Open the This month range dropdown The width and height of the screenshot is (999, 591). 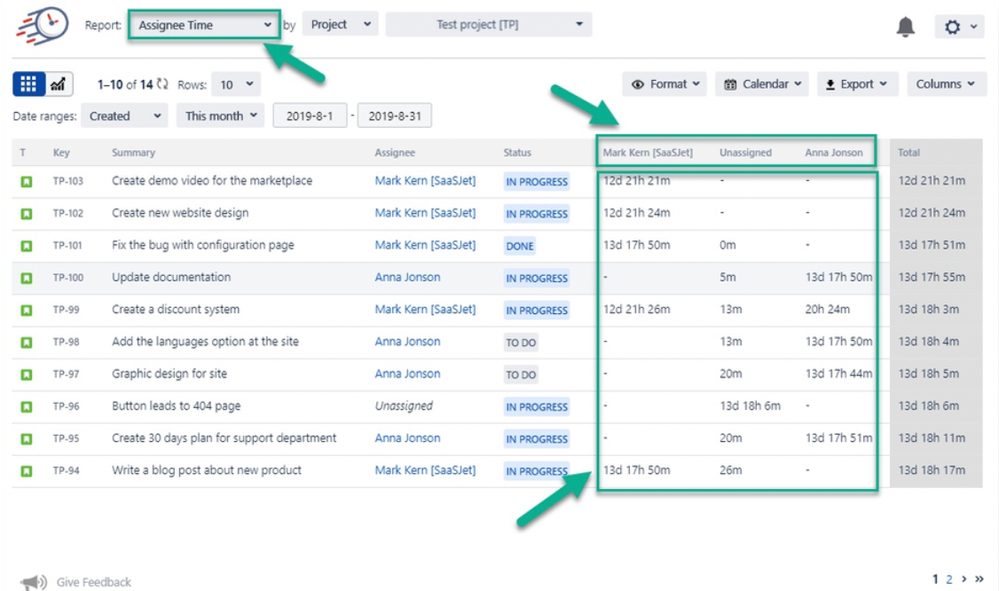(x=220, y=116)
